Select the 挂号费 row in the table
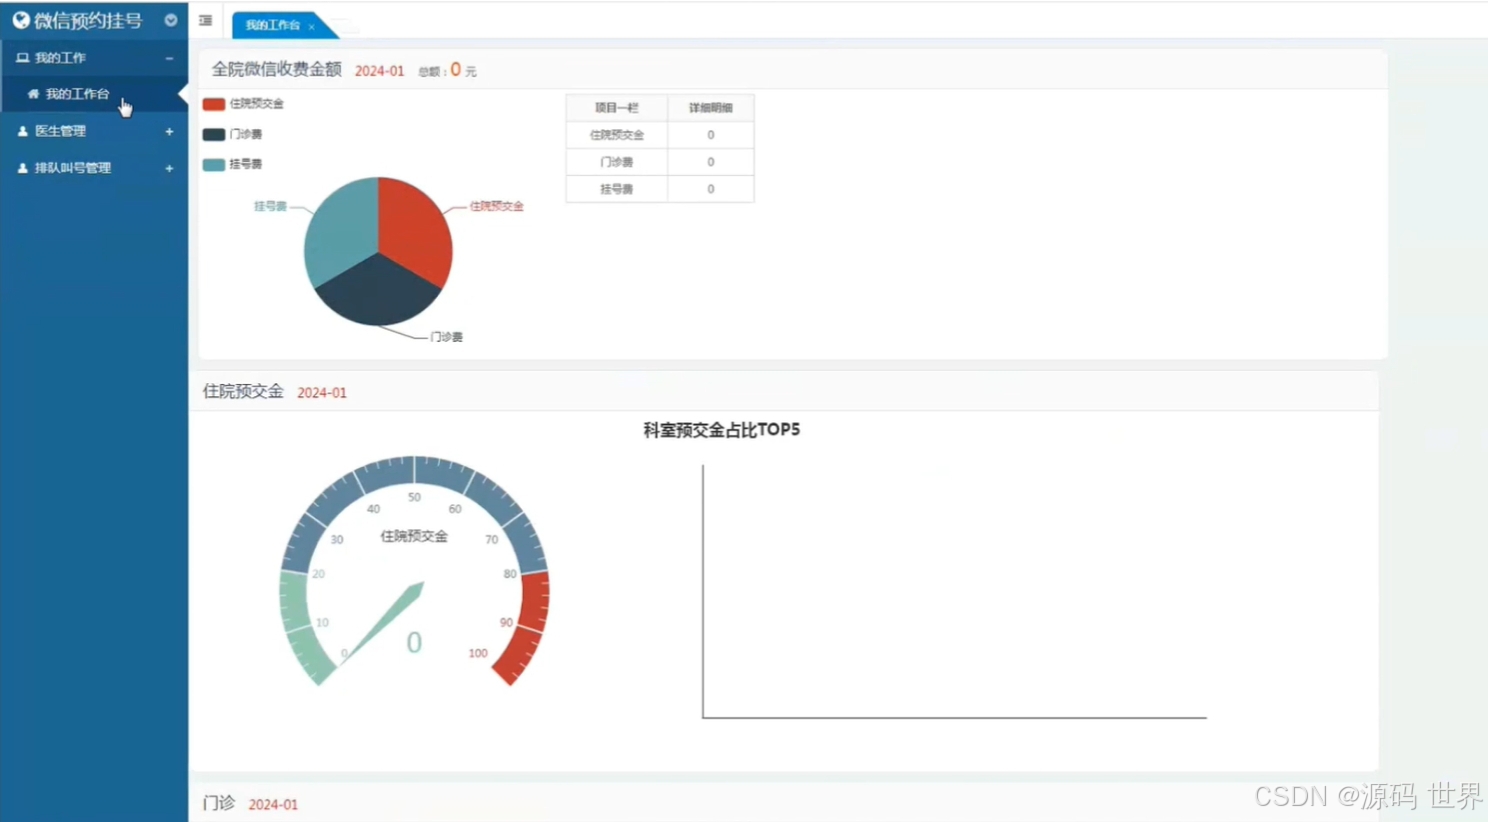This screenshot has width=1488, height=822. (x=660, y=189)
